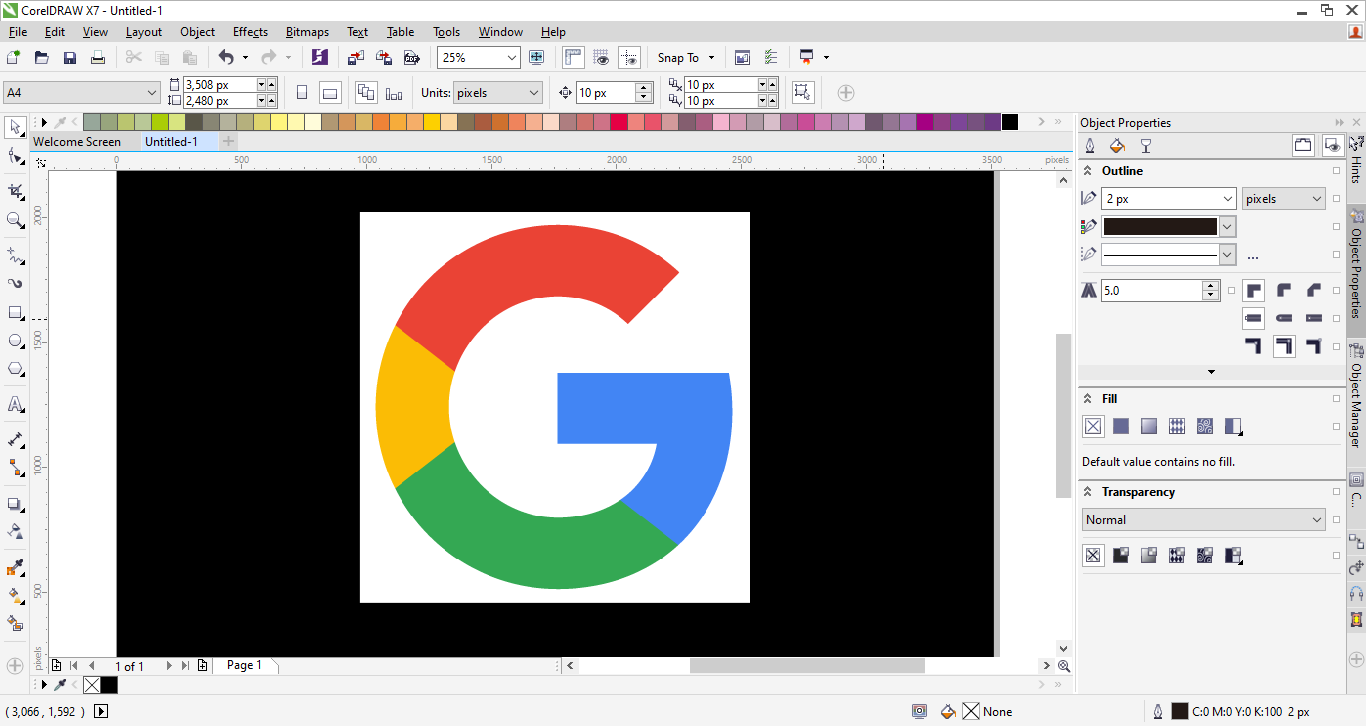The image size is (1366, 726).
Task: Select the Drop Shadow tool
Action: (x=15, y=504)
